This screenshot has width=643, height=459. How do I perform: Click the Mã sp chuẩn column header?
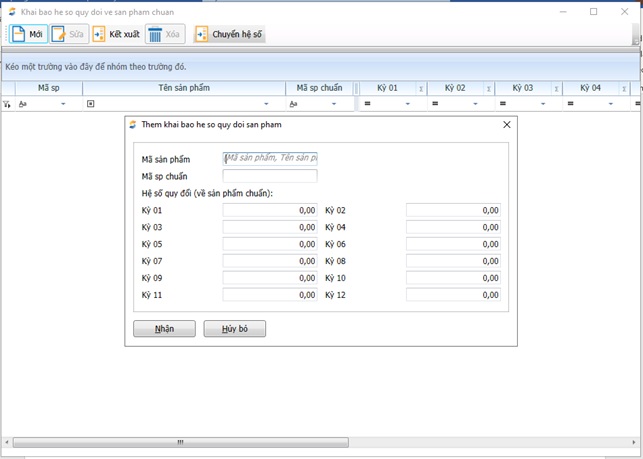point(319,88)
